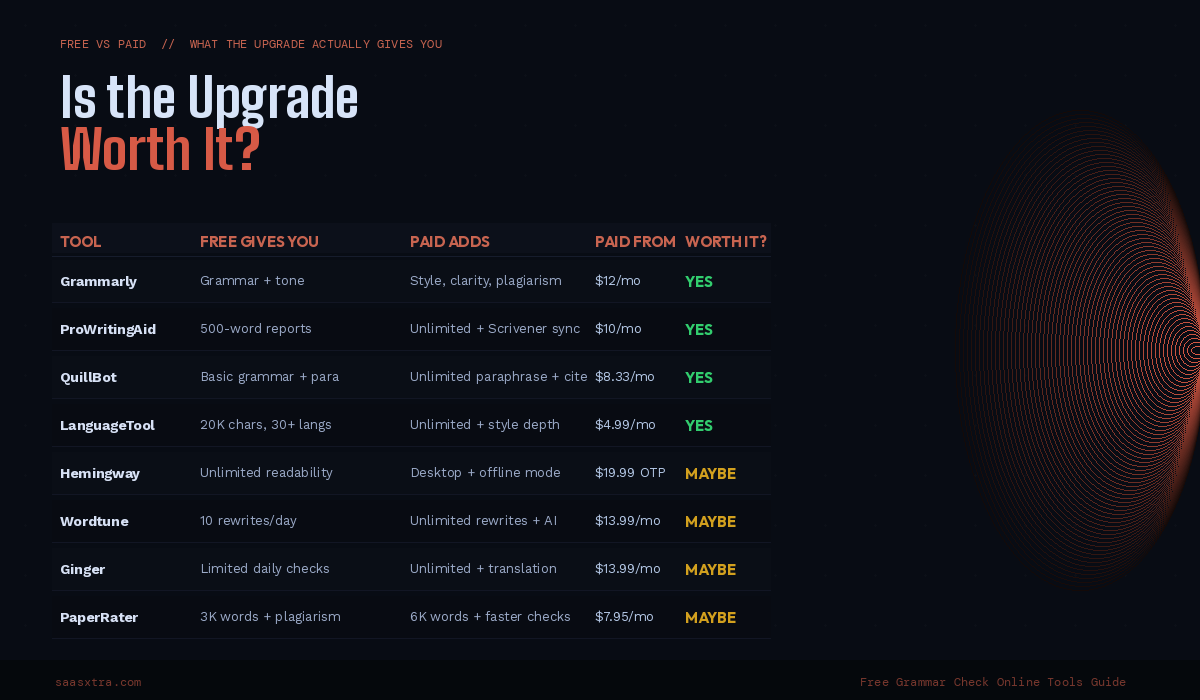Select the FREE GIVES YOU column header
This screenshot has height=700, width=1200.
[259, 242]
